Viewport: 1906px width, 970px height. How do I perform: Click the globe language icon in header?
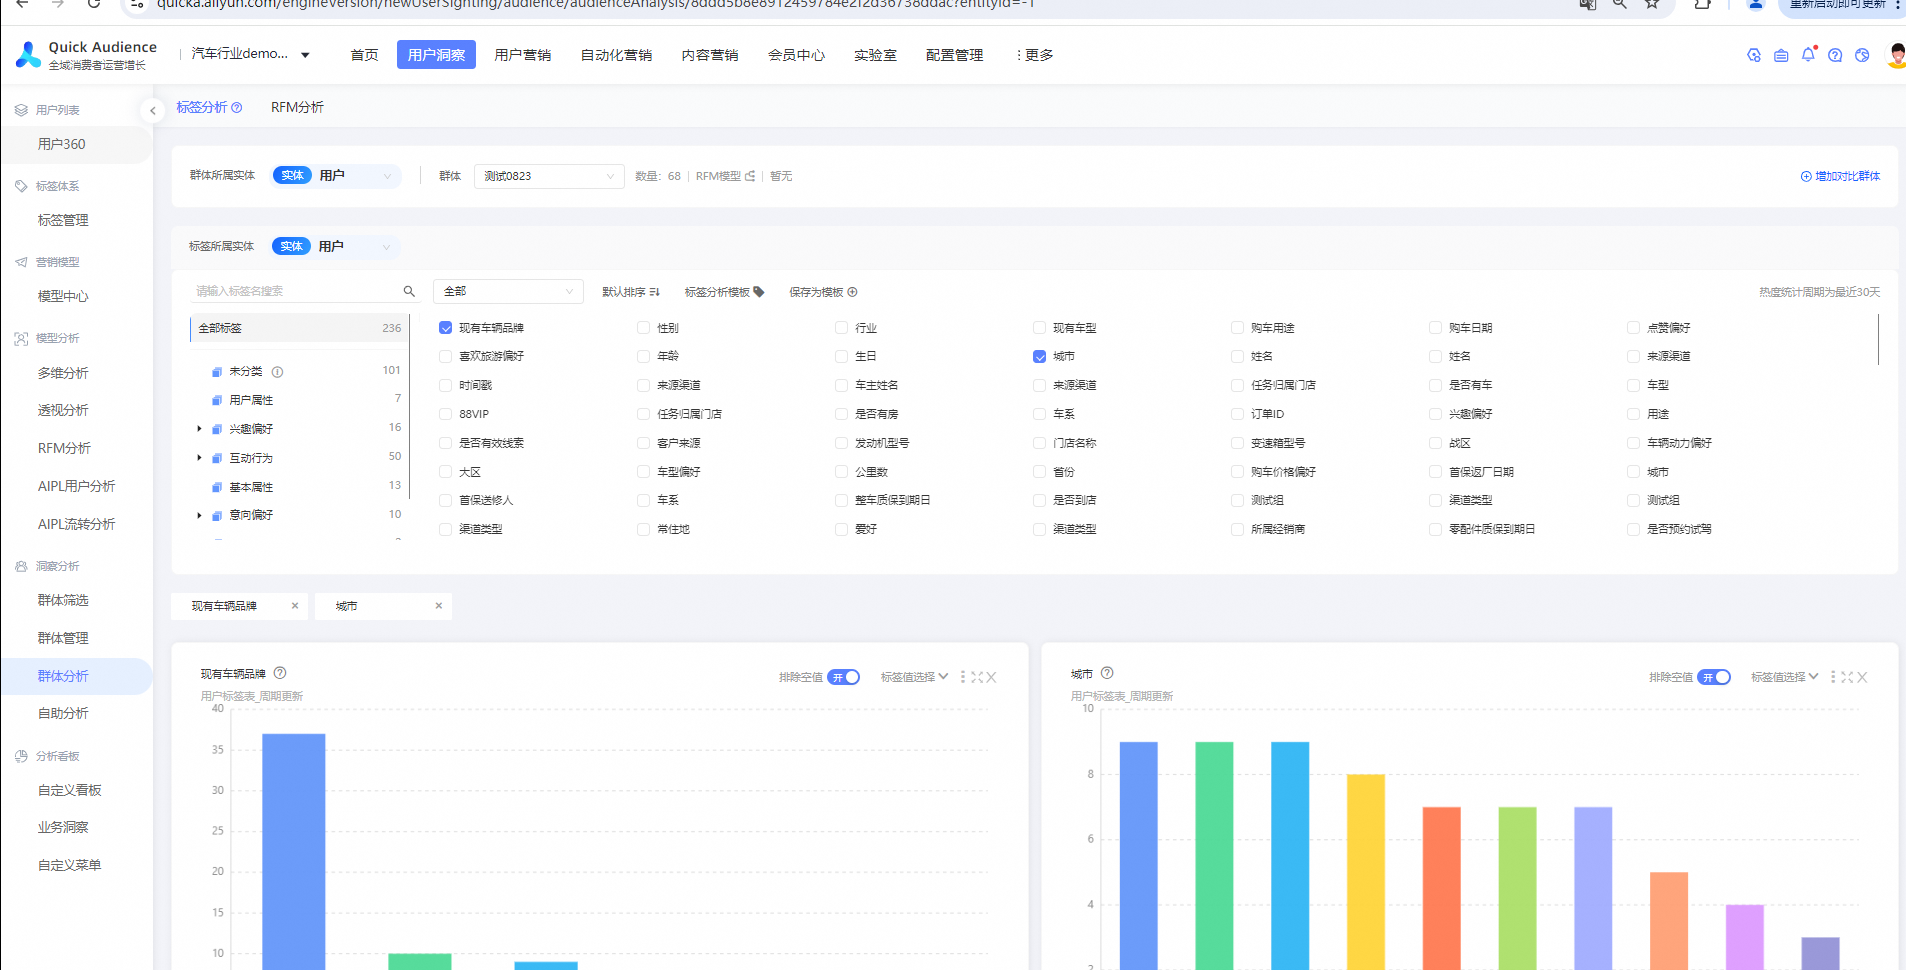coord(1862,55)
